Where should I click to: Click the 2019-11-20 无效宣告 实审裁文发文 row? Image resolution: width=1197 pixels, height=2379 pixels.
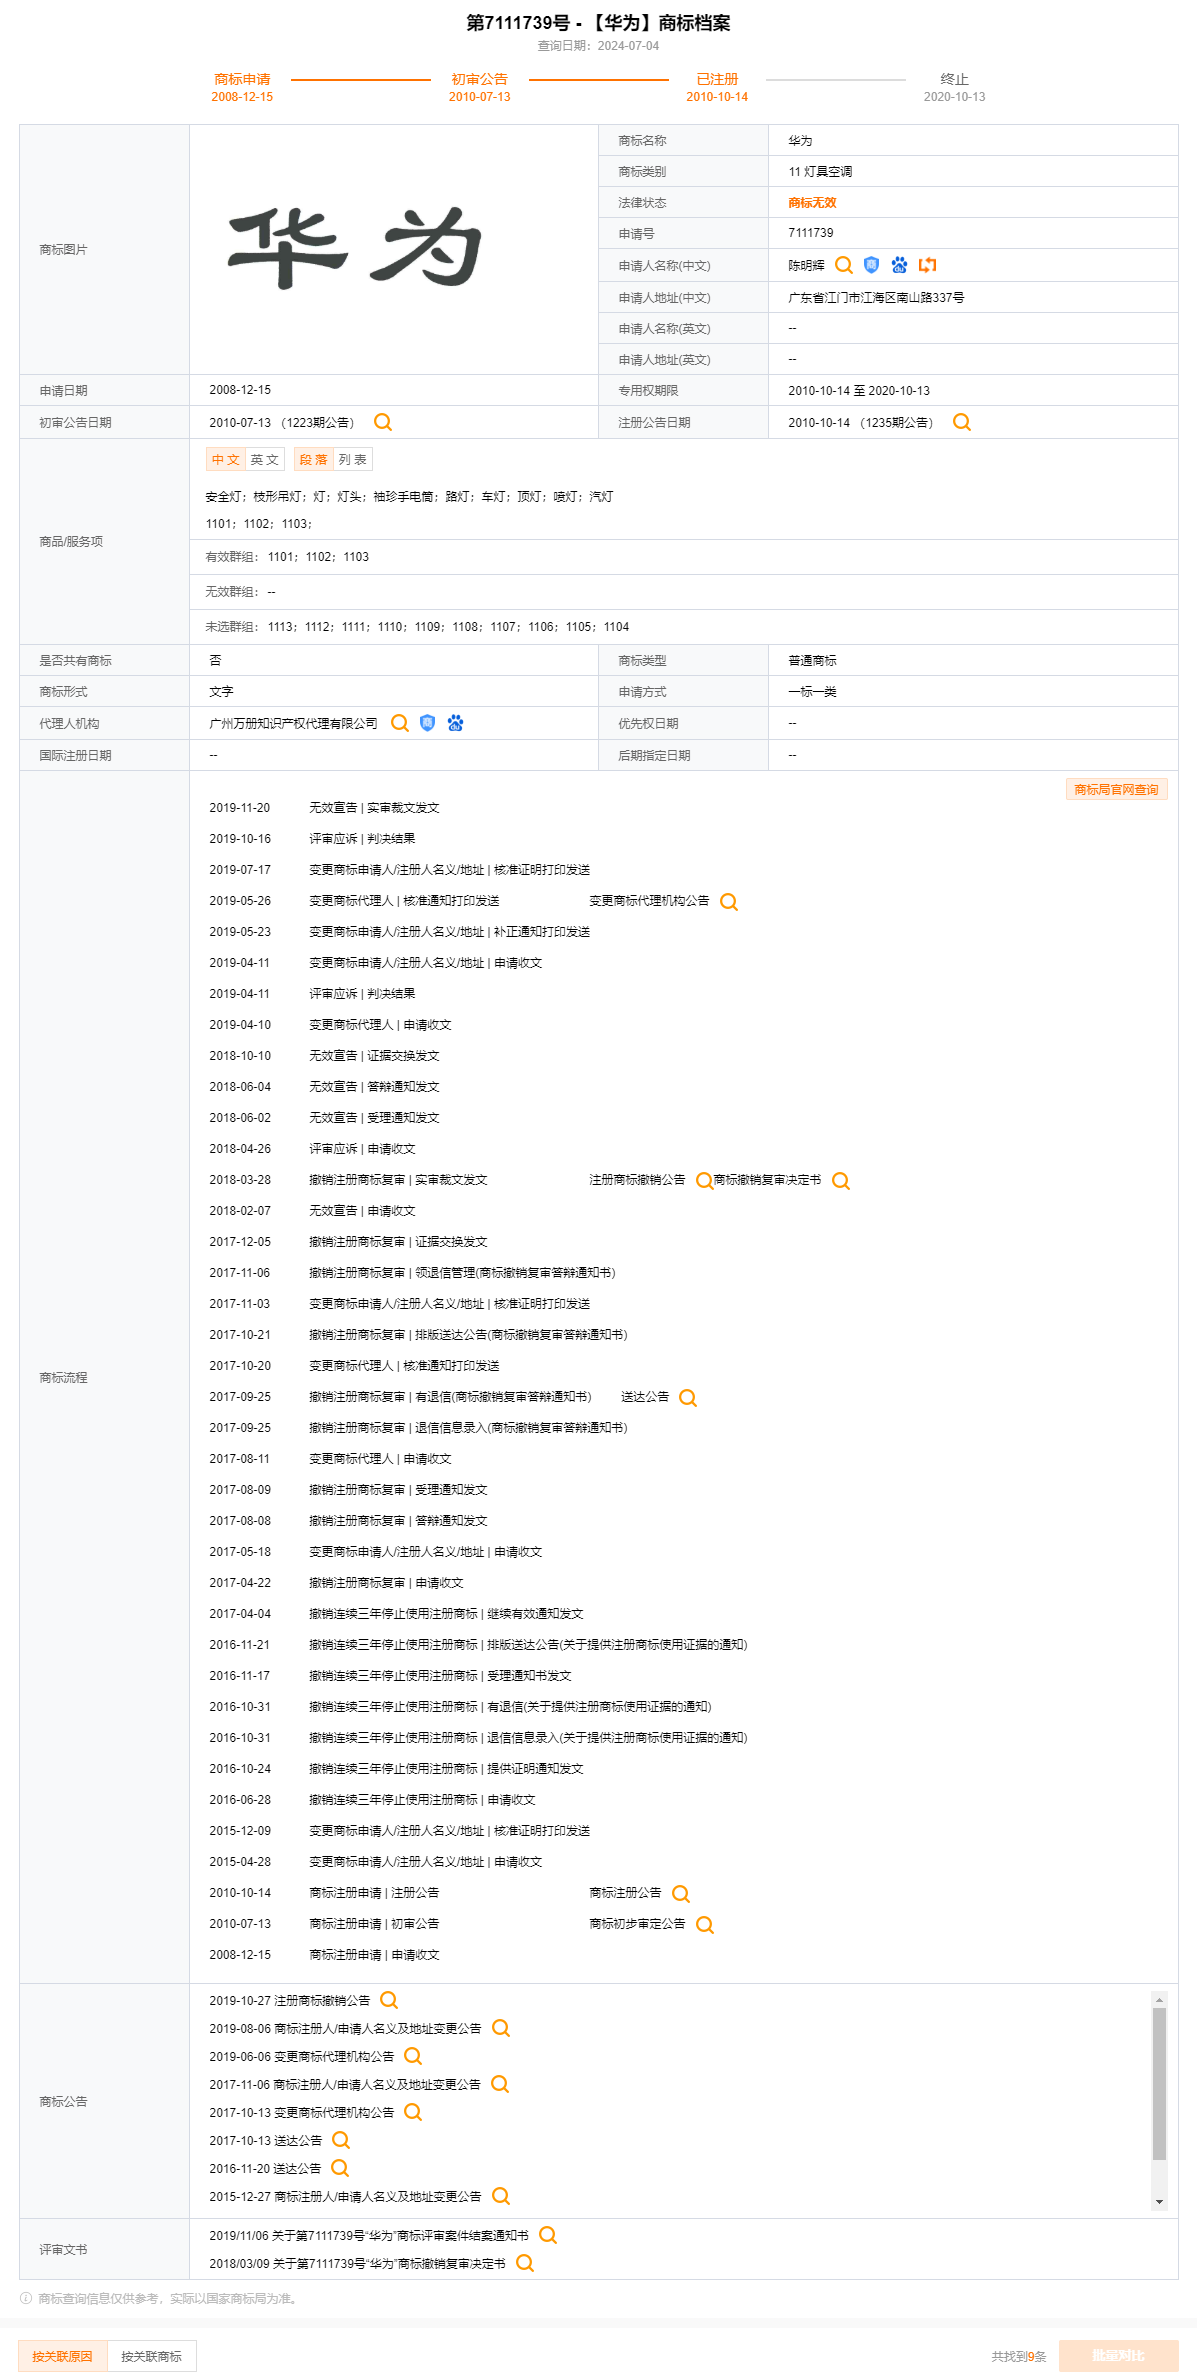point(324,808)
